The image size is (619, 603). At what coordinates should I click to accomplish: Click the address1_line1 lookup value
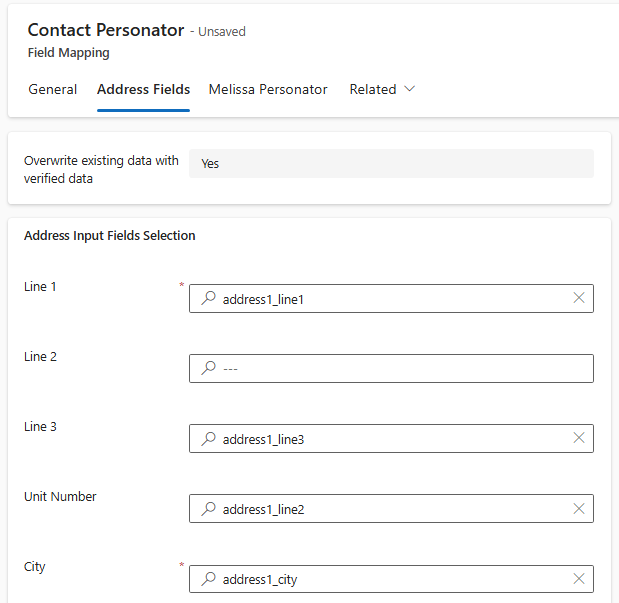coord(263,299)
